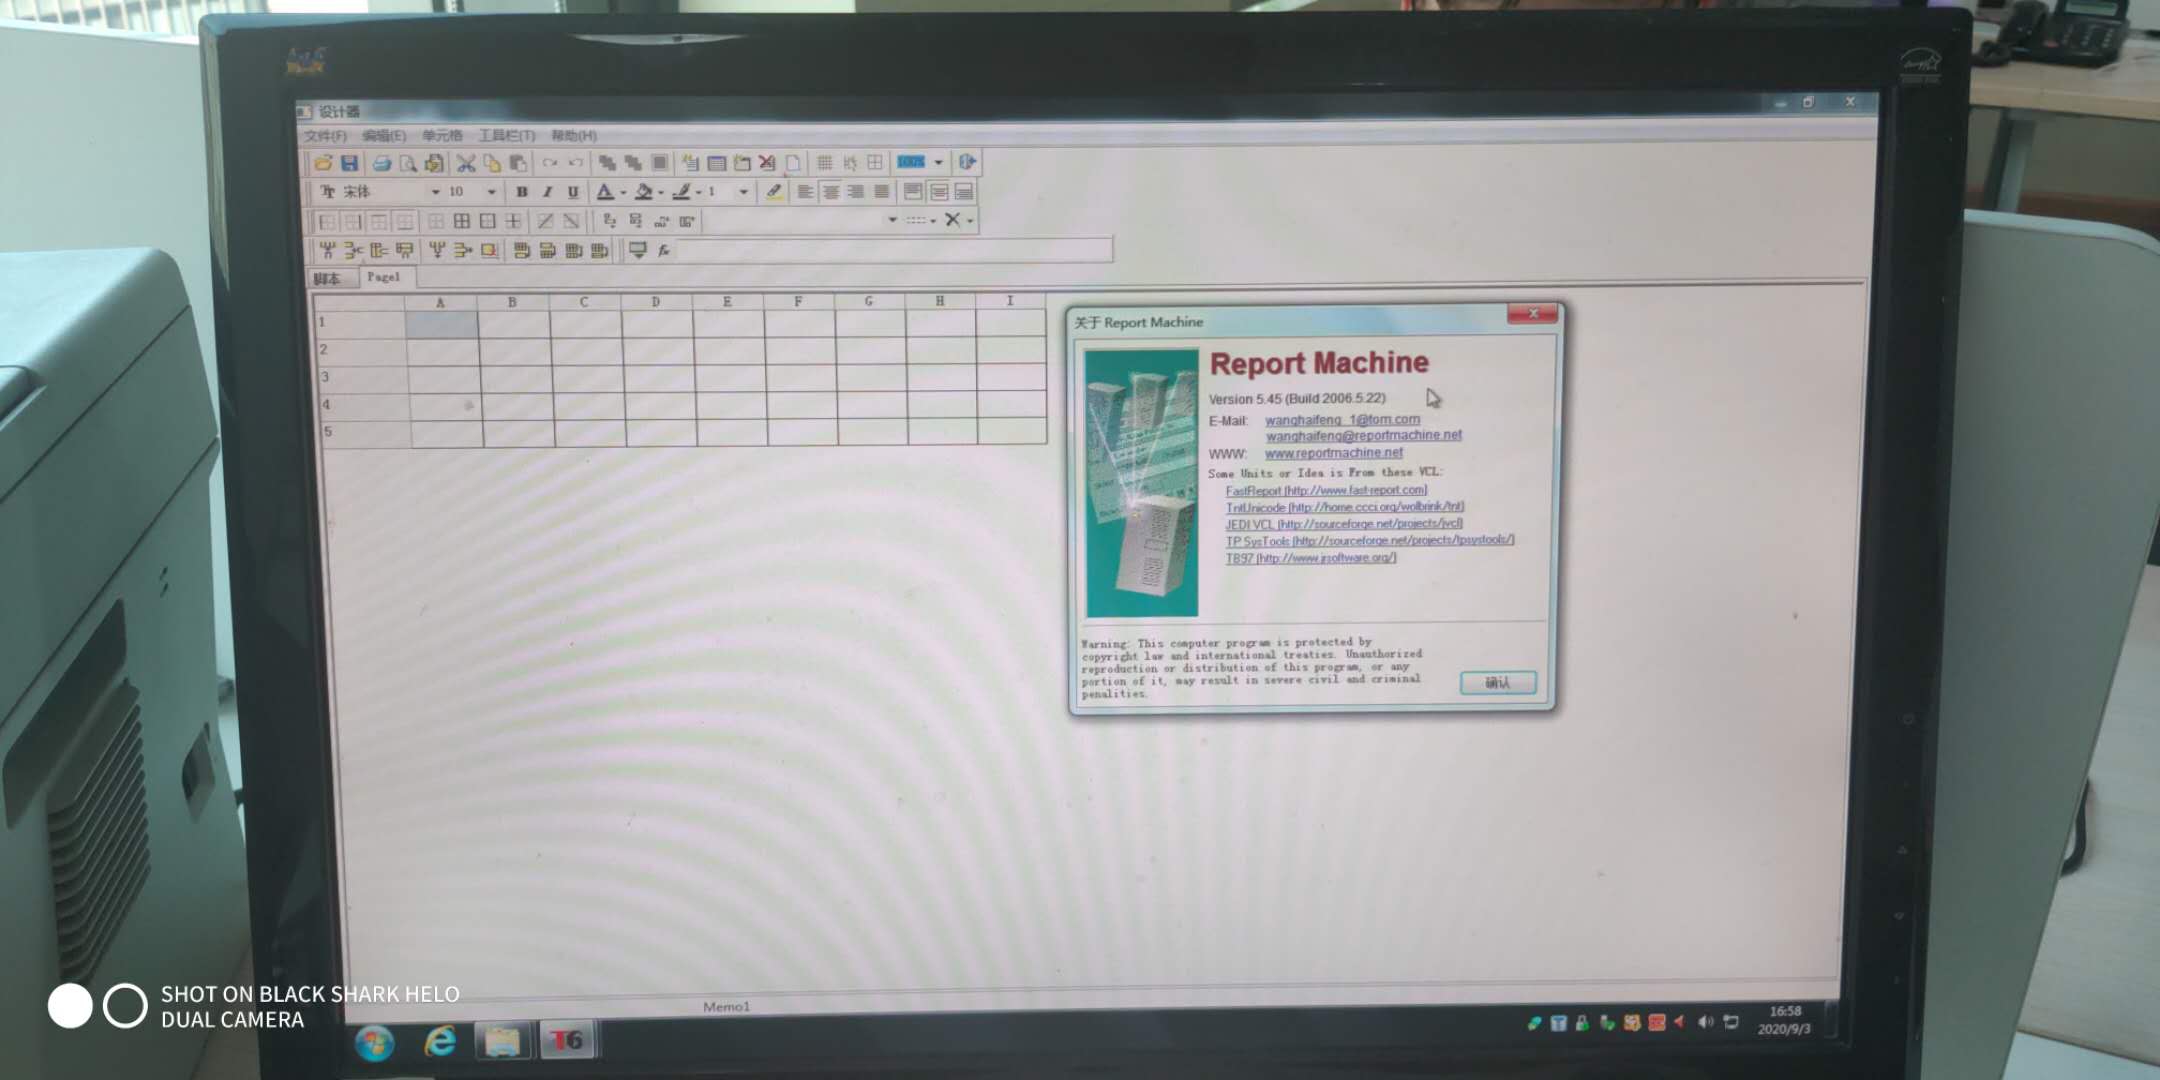2160x1080 pixels.
Task: Open Internet Explorer from taskbar
Action: (440, 1042)
